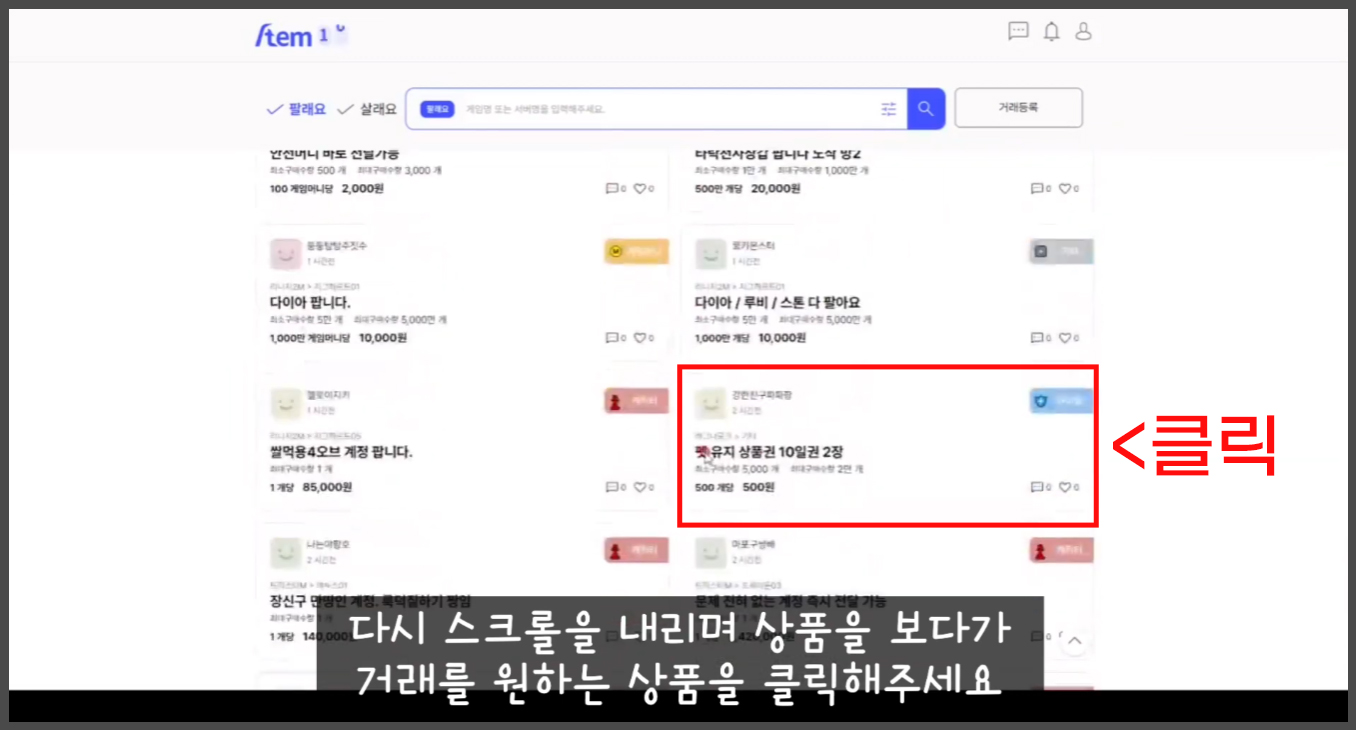Click the scroll-to-top arrow button
This screenshot has width=1356, height=730.
(1074, 641)
